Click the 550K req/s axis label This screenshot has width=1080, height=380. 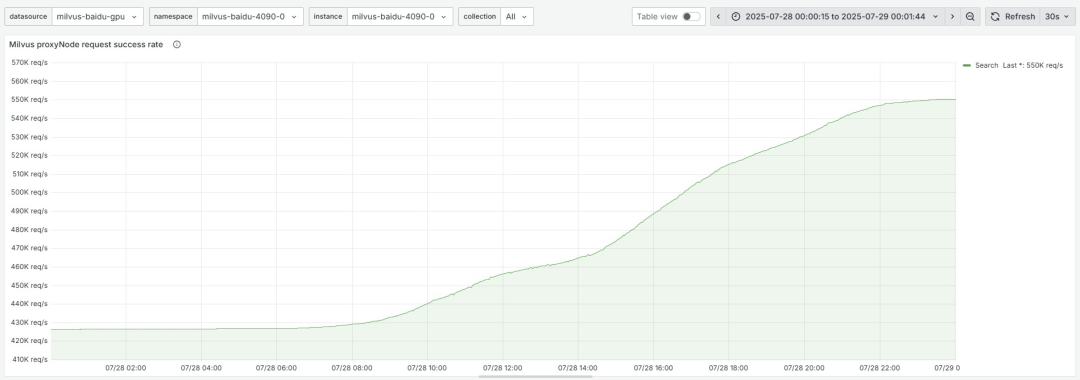coord(30,100)
